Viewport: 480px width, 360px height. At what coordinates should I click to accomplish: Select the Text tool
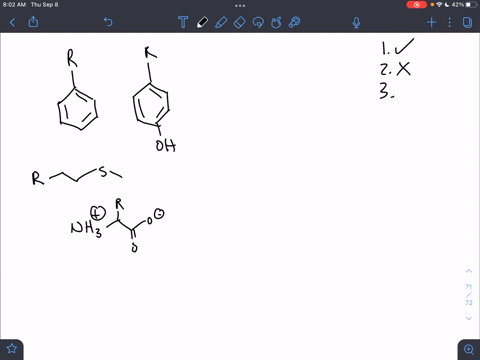click(x=183, y=22)
